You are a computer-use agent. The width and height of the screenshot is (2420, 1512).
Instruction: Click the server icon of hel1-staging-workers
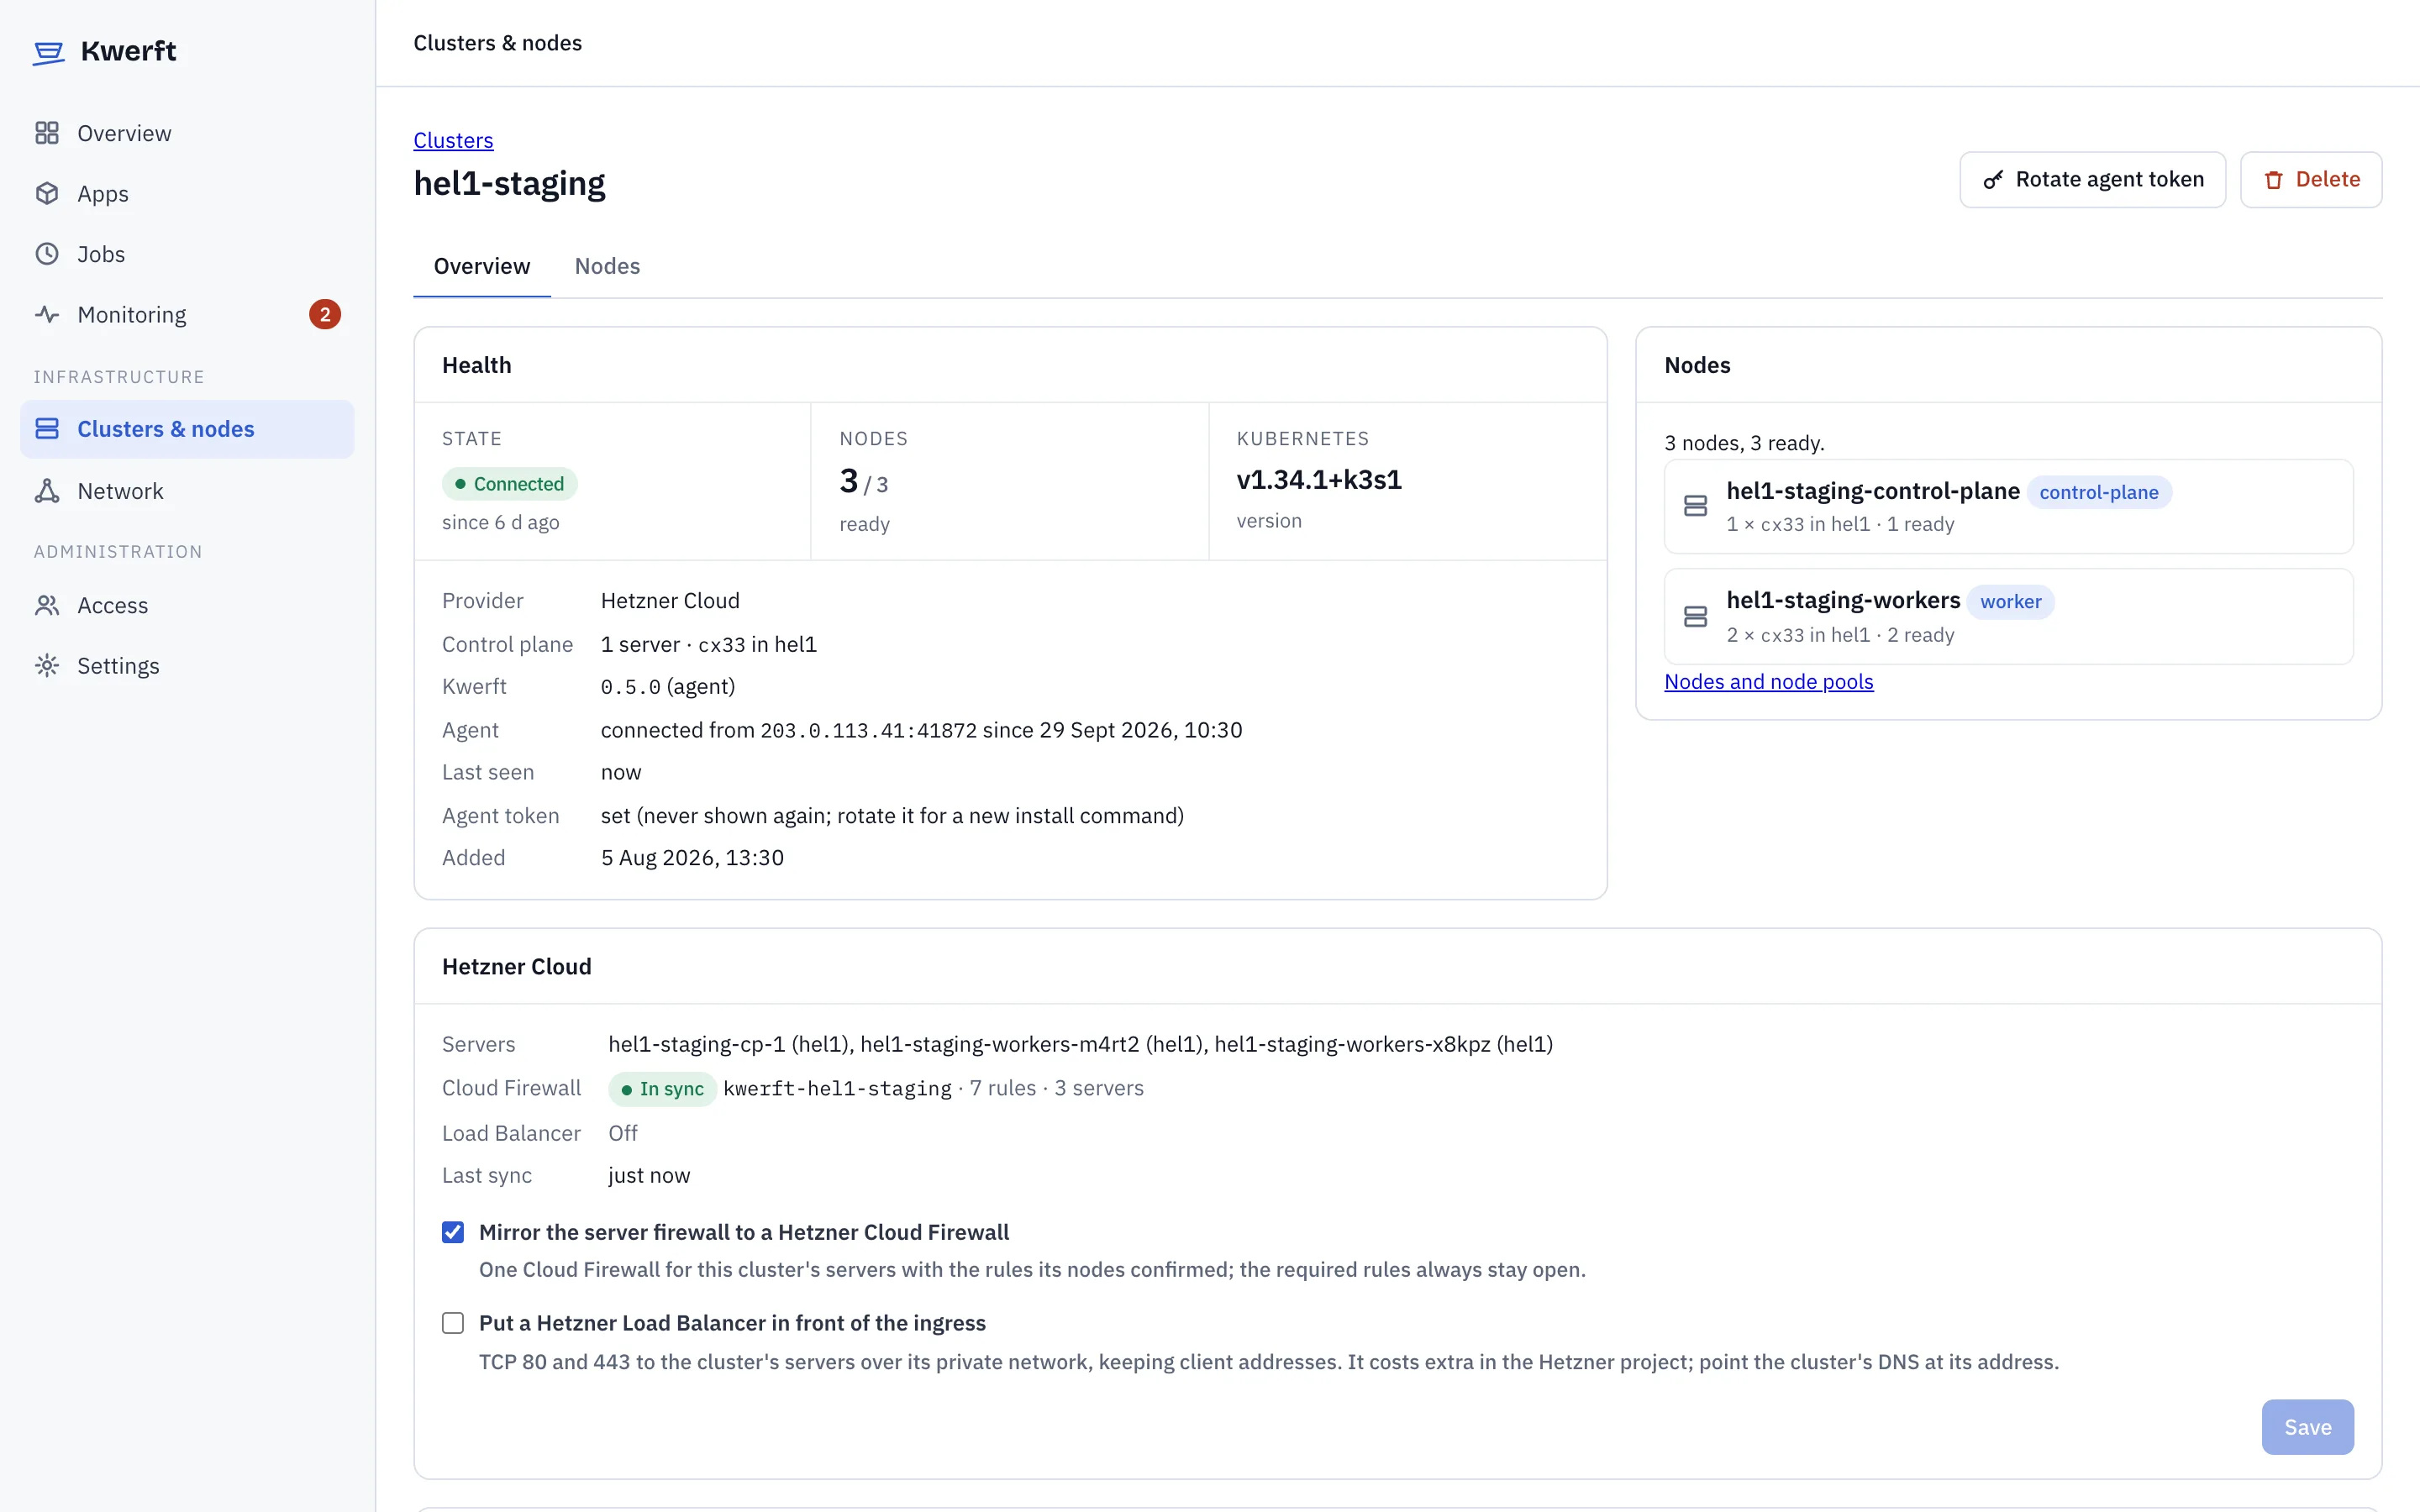pyautogui.click(x=1695, y=616)
